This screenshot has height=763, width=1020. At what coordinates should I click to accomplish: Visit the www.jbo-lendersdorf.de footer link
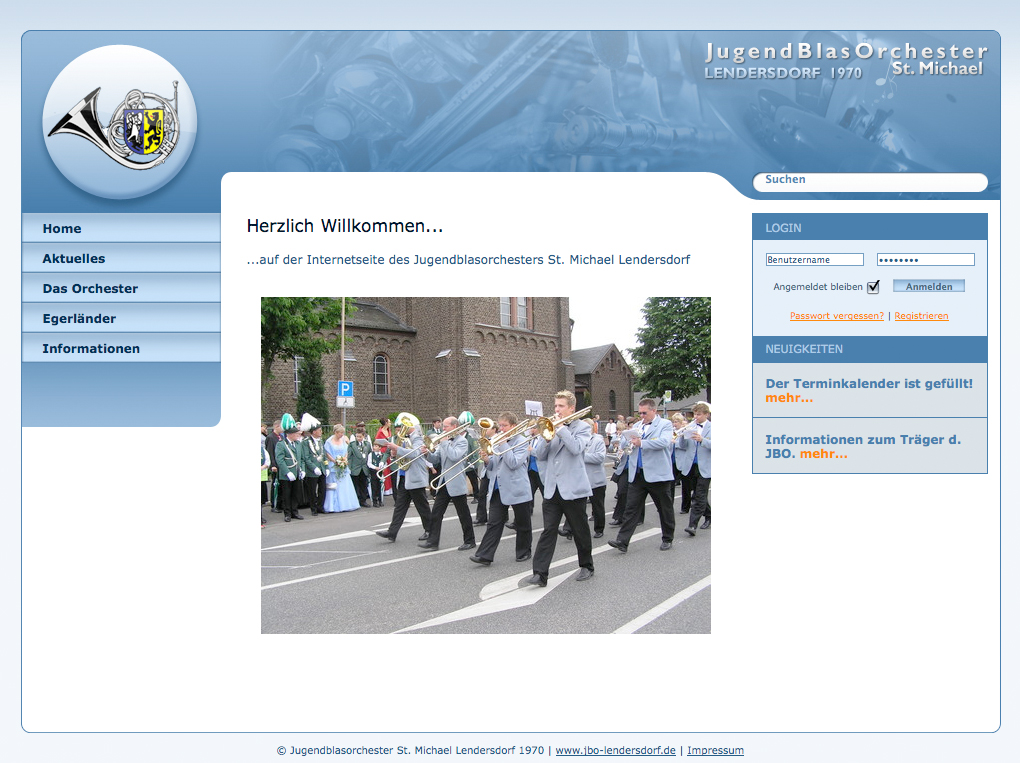pos(615,750)
